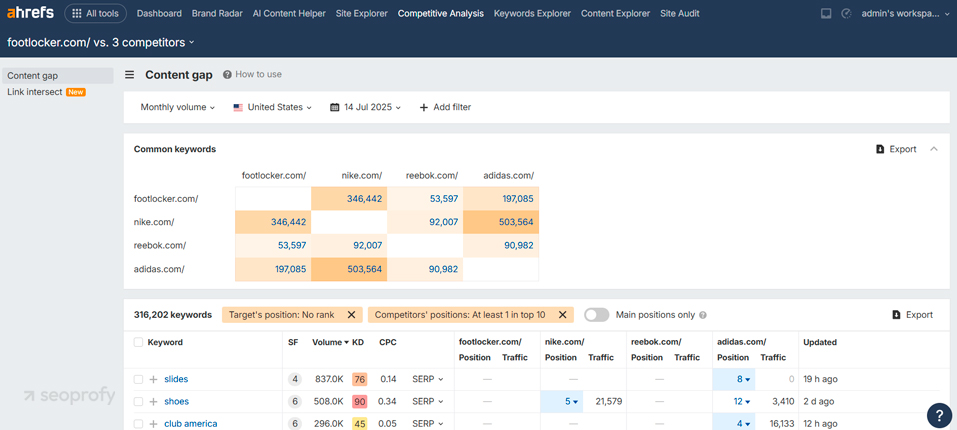The height and width of the screenshot is (430, 957).
Task: Click plus icon next to club america
Action: [x=154, y=424]
